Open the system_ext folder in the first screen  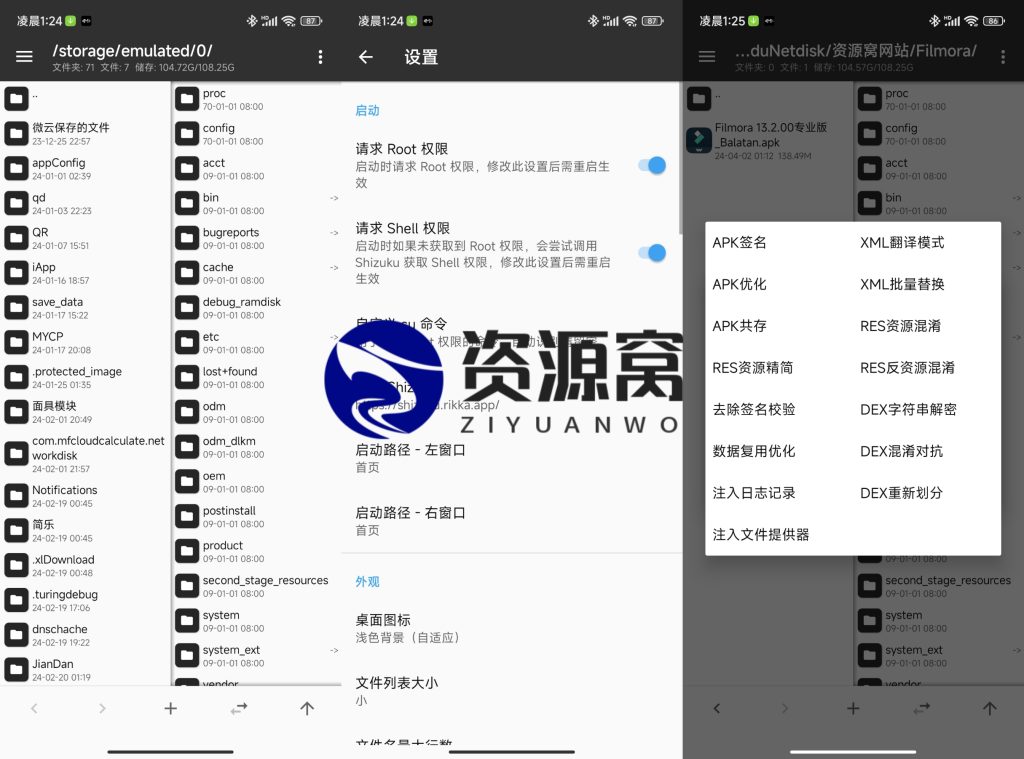(257, 655)
